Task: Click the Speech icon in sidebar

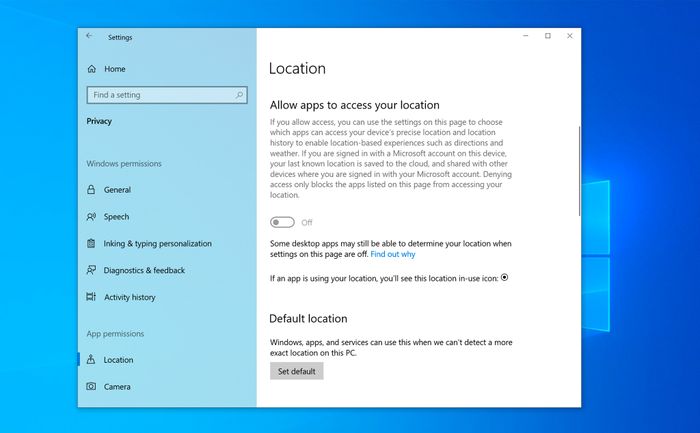Action: coord(92,217)
